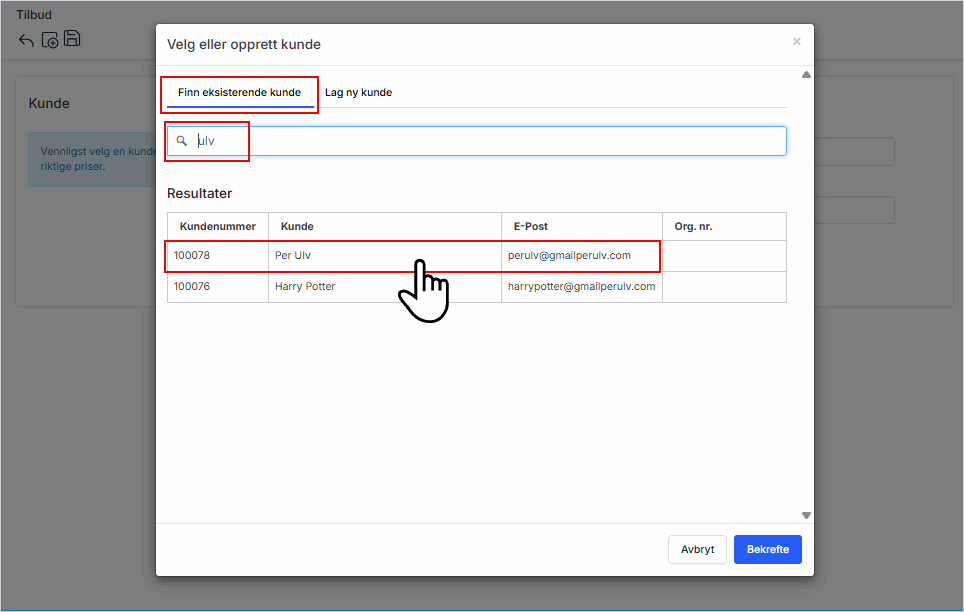Click into the customer search field
Viewport: 964px width, 612px height.
pyautogui.click(x=490, y=141)
